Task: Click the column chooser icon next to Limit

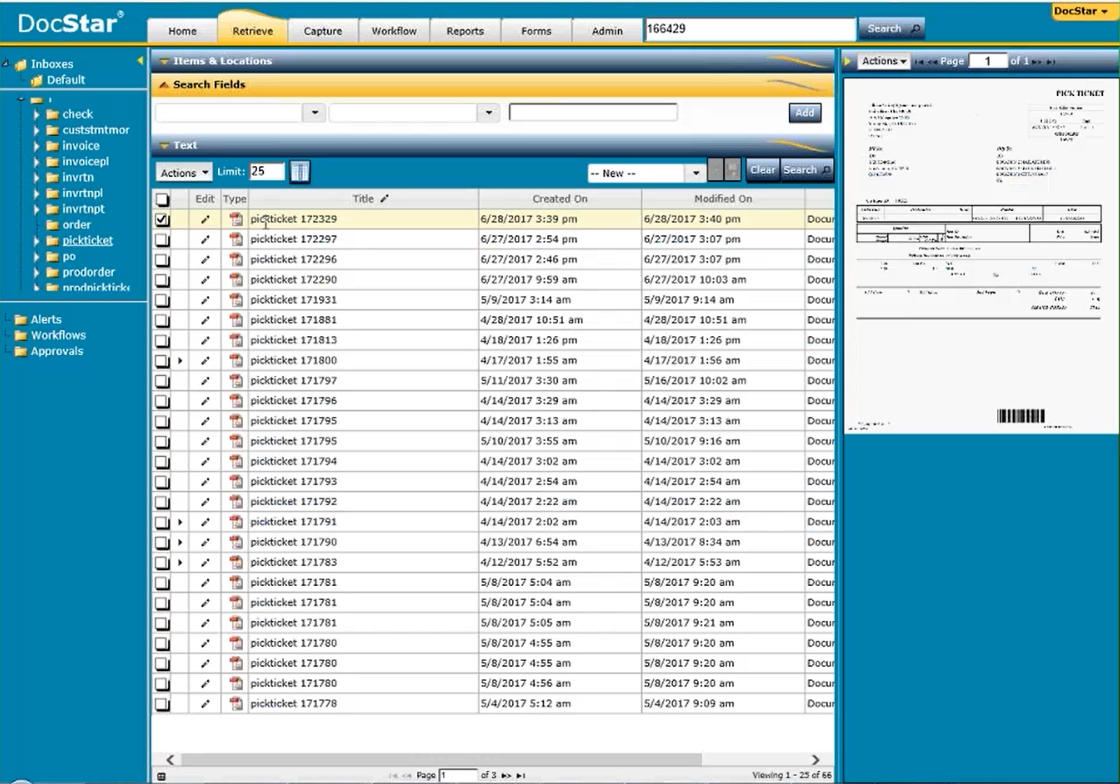Action: coord(300,172)
